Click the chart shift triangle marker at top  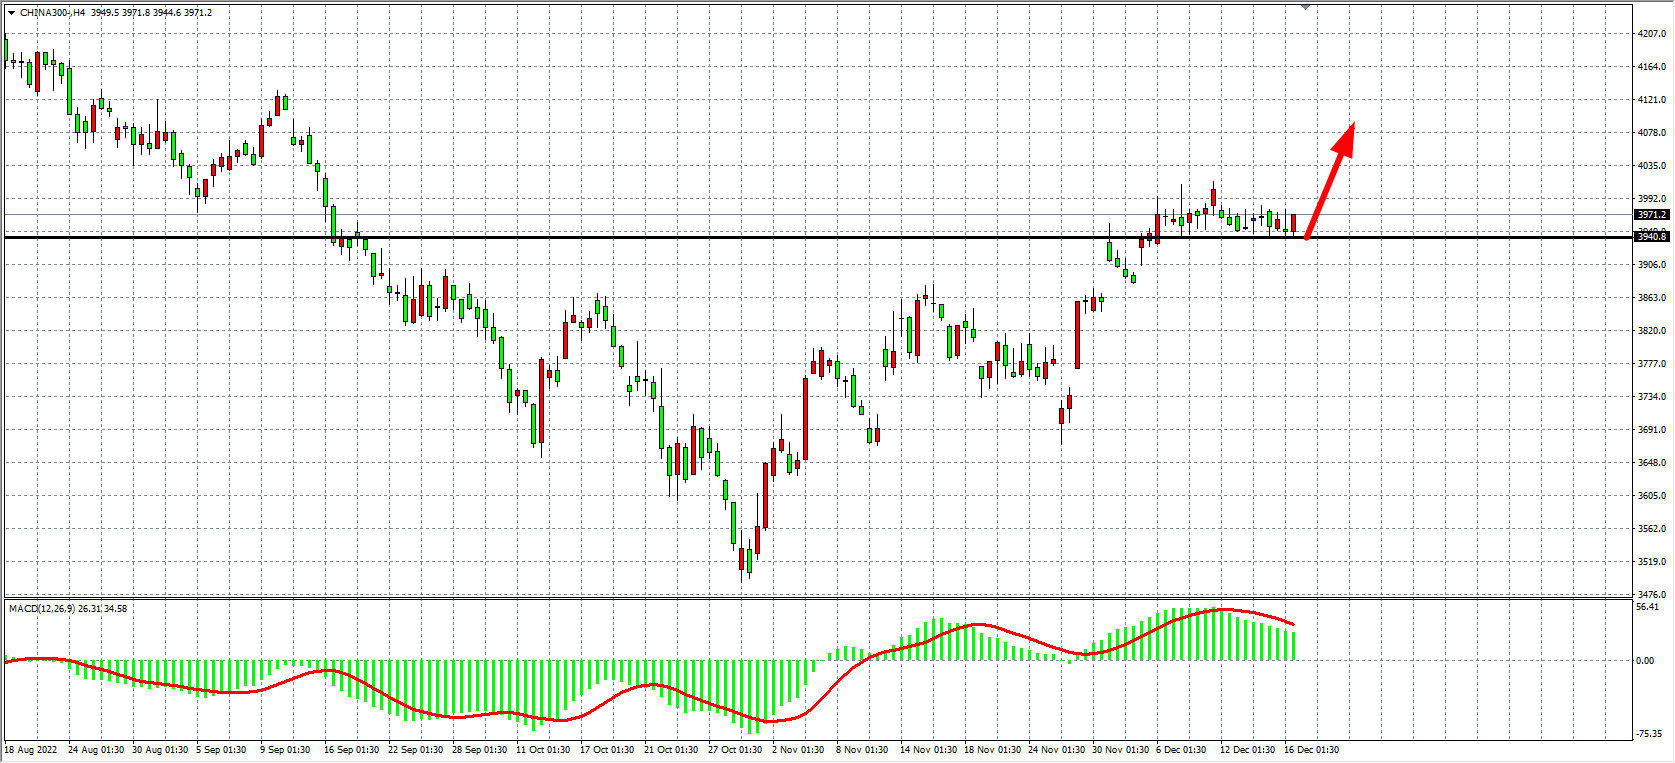(x=1305, y=7)
